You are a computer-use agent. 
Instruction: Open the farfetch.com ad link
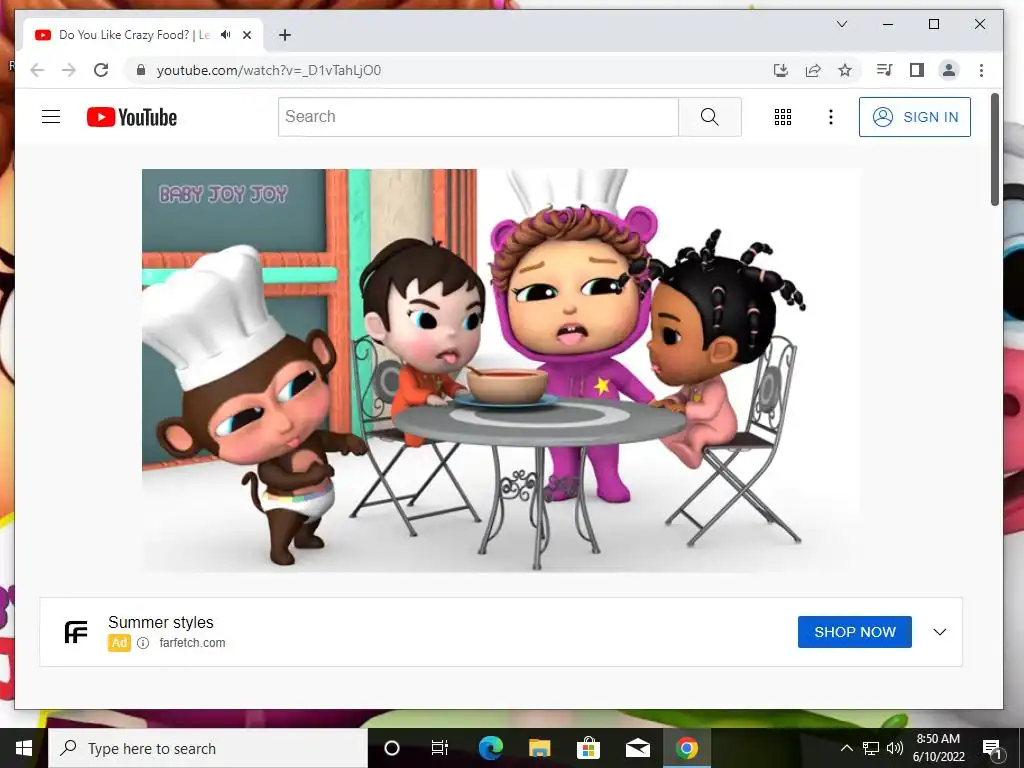pyautogui.click(x=193, y=643)
